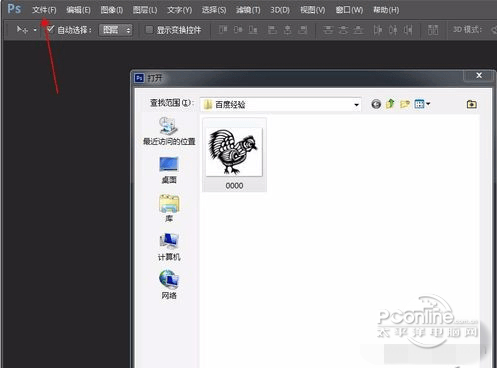Open the 库 libraries location
The height and width of the screenshot is (368, 497).
169,209
